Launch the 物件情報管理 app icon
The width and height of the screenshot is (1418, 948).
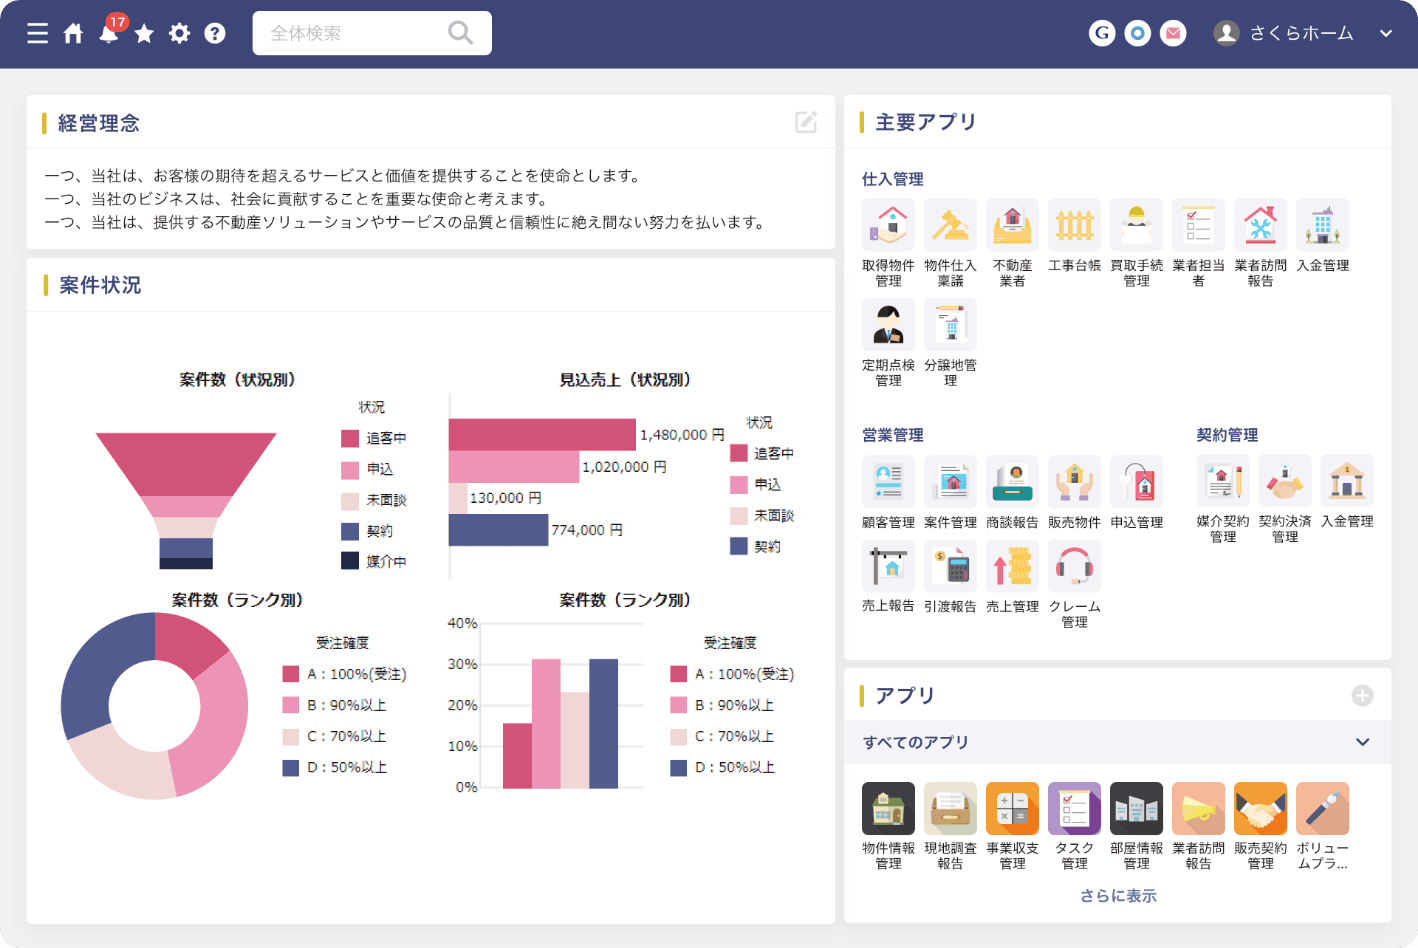pyautogui.click(x=888, y=809)
